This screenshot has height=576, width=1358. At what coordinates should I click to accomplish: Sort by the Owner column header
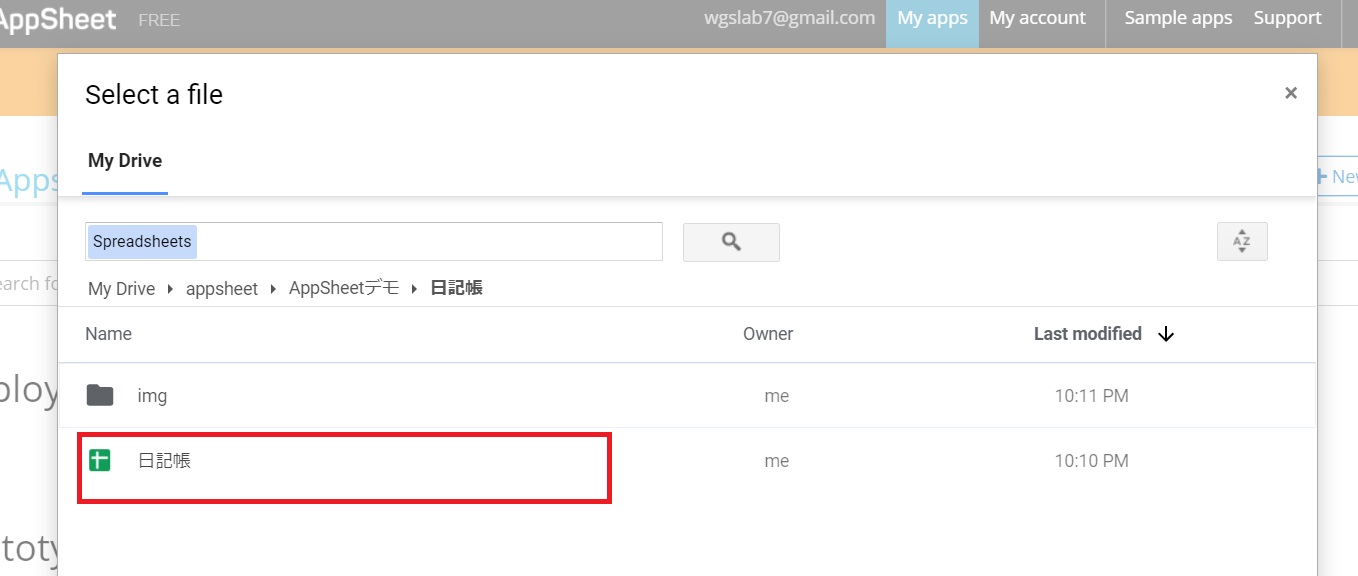tap(768, 334)
